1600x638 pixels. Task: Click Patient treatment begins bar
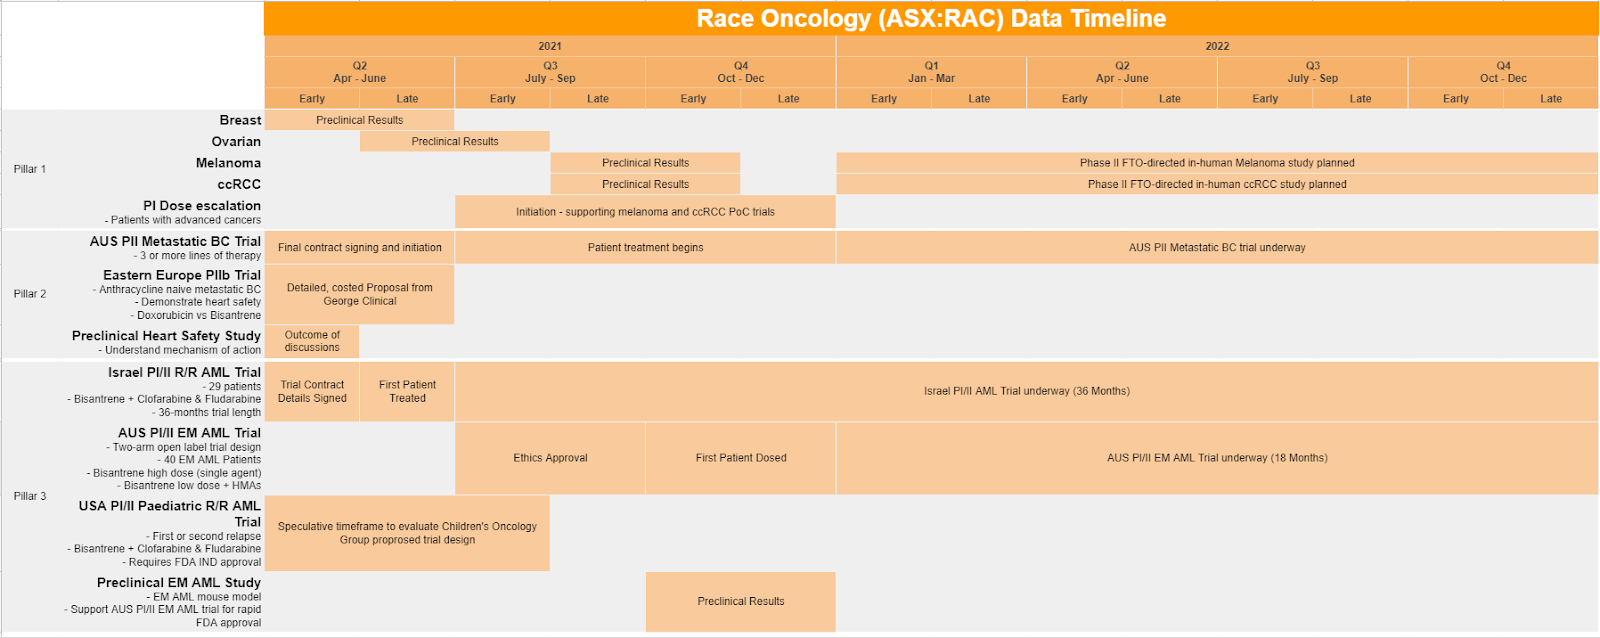(645, 247)
